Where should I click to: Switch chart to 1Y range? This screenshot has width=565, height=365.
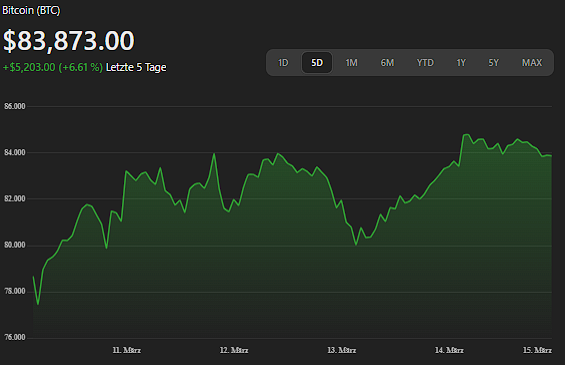(461, 63)
